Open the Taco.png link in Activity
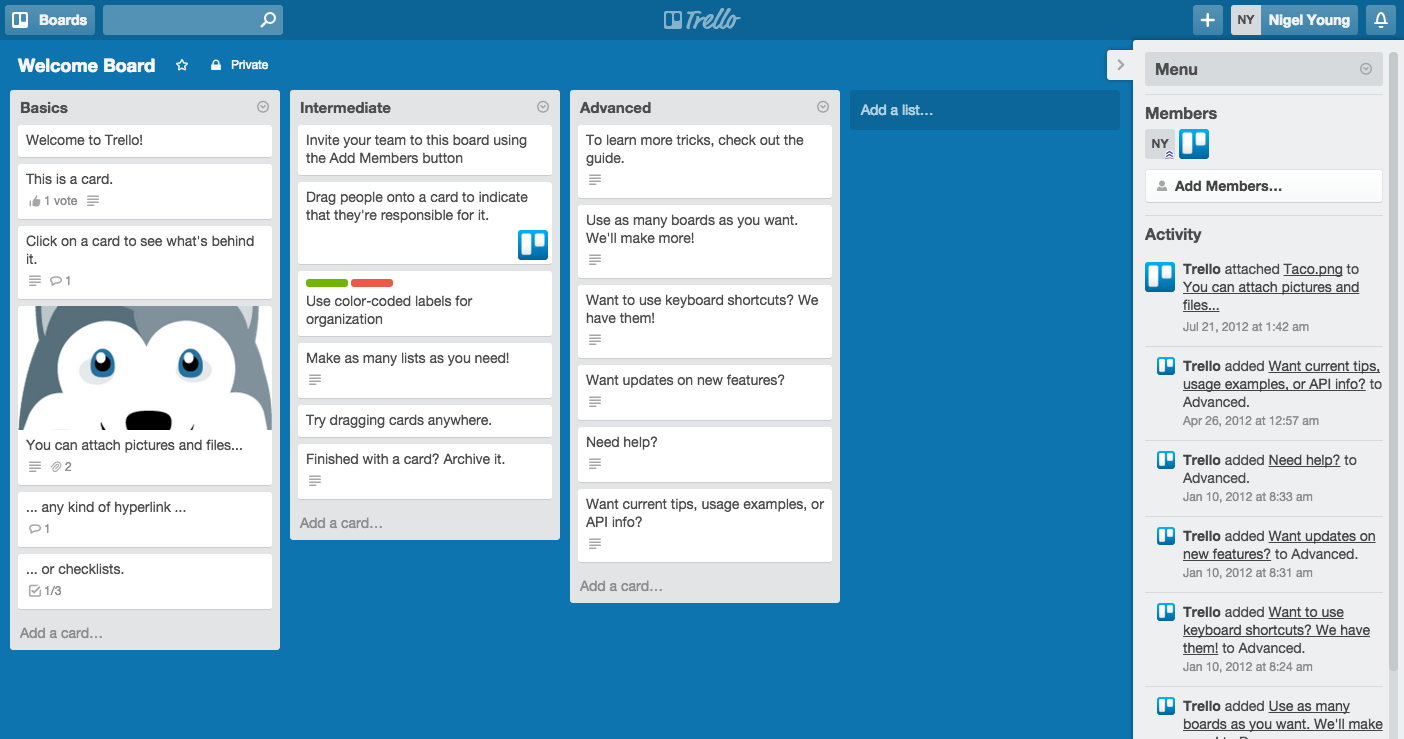This screenshot has width=1404, height=739. [1313, 269]
